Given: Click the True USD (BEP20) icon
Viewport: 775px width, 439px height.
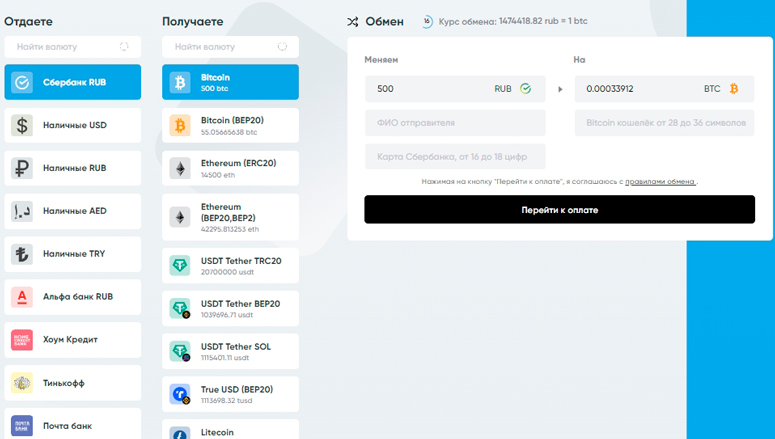Looking at the screenshot, I should 180,394.
